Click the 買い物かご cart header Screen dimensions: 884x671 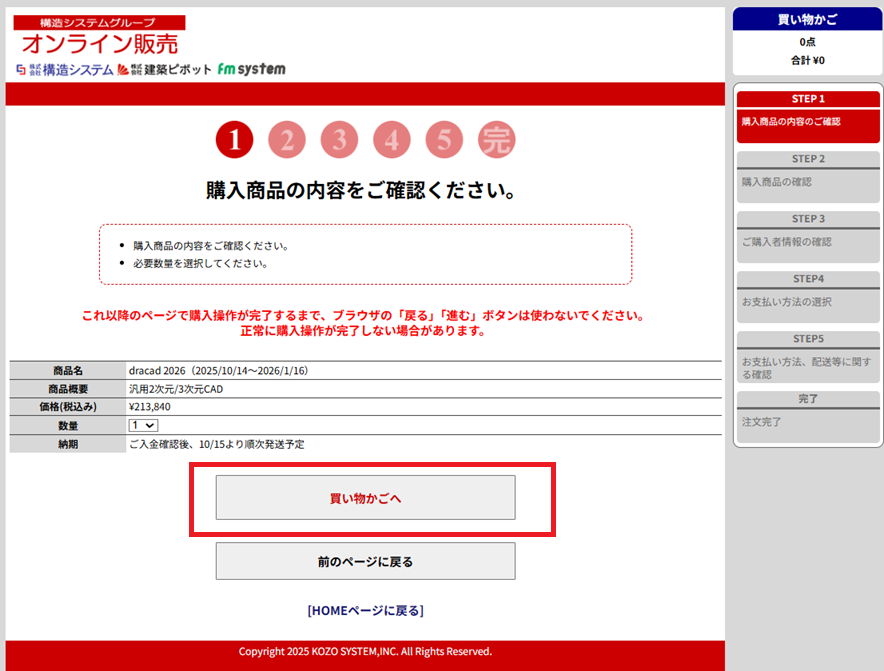pos(808,19)
